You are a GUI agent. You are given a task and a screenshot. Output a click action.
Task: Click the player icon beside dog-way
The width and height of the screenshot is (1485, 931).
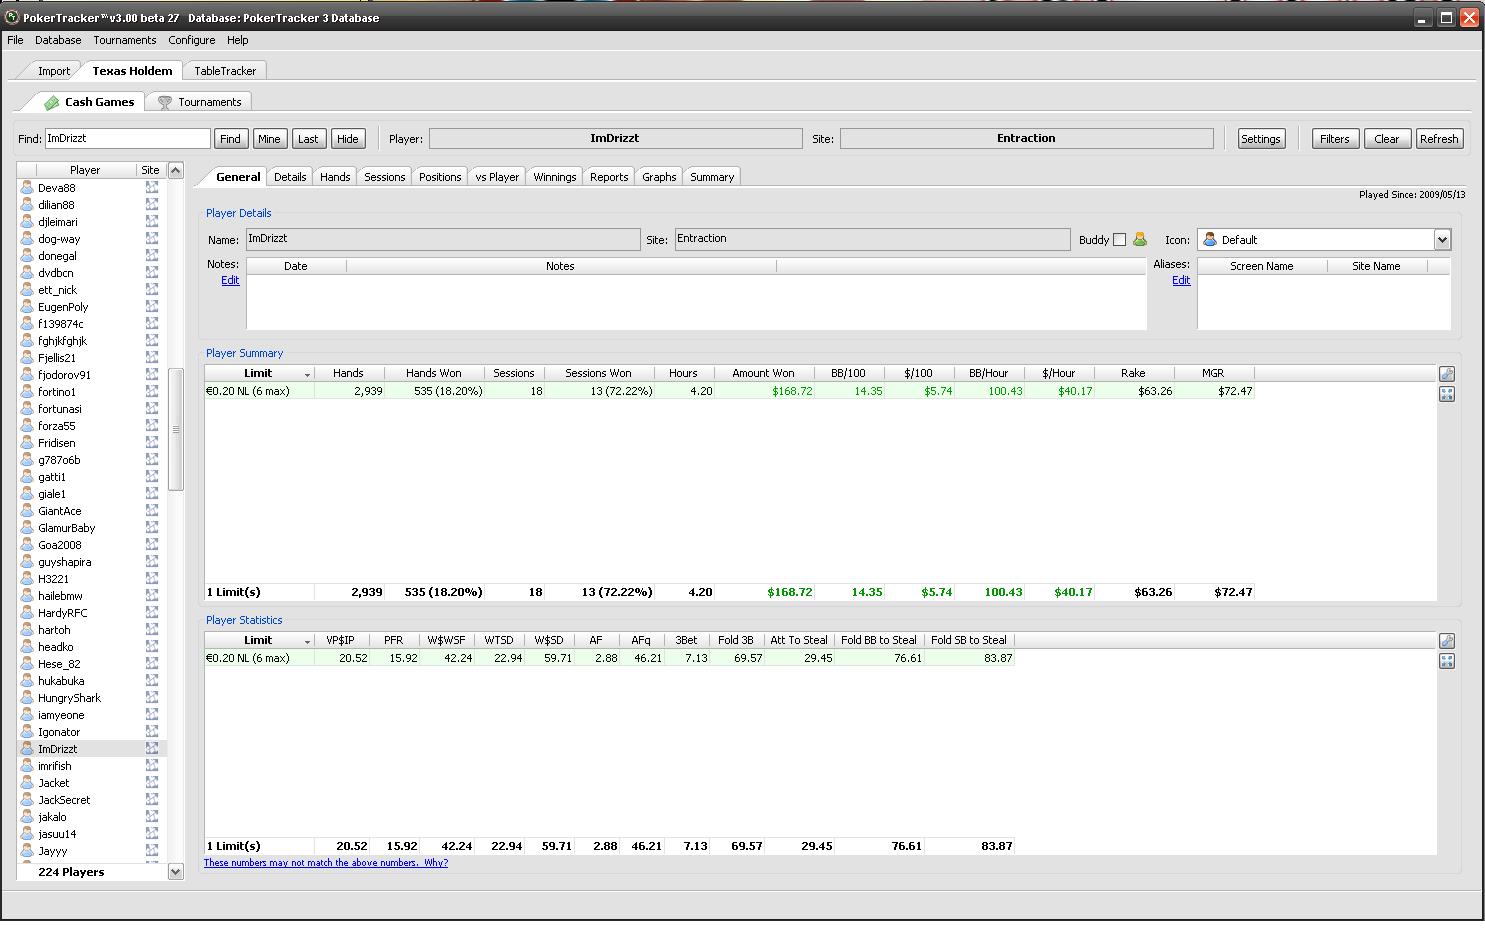[x=27, y=239]
